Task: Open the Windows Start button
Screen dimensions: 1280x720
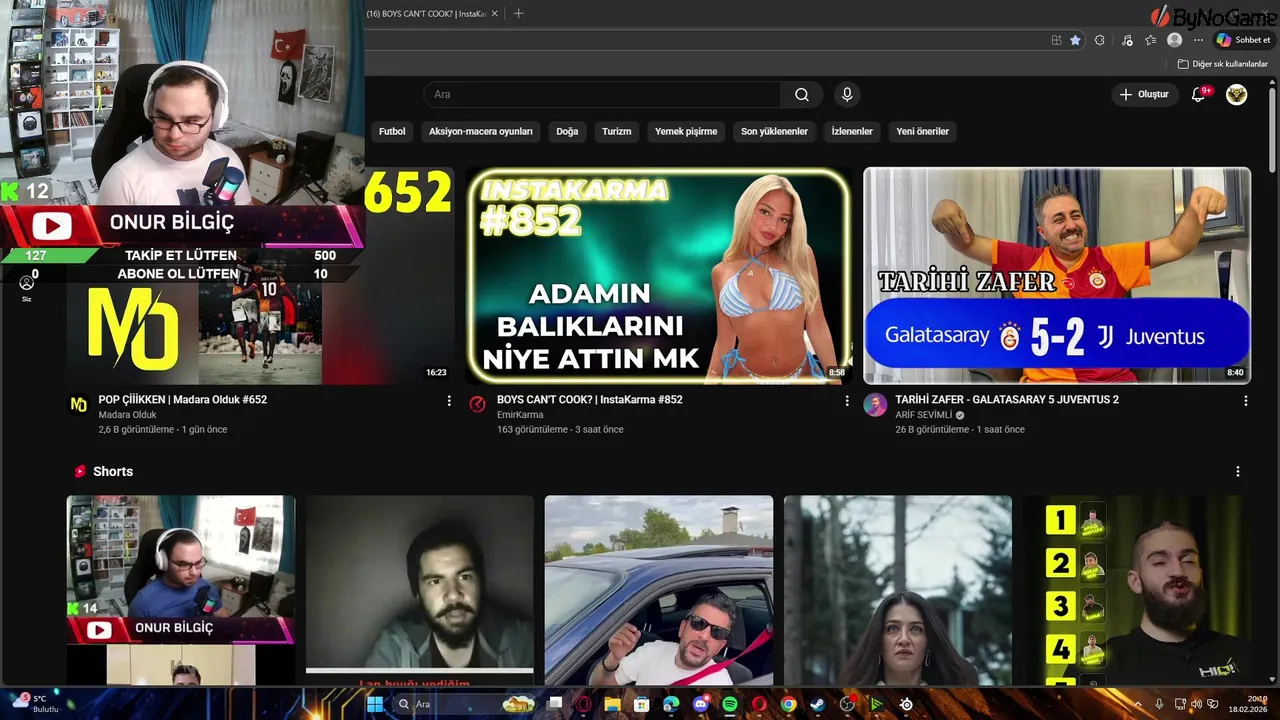Action: click(x=374, y=704)
